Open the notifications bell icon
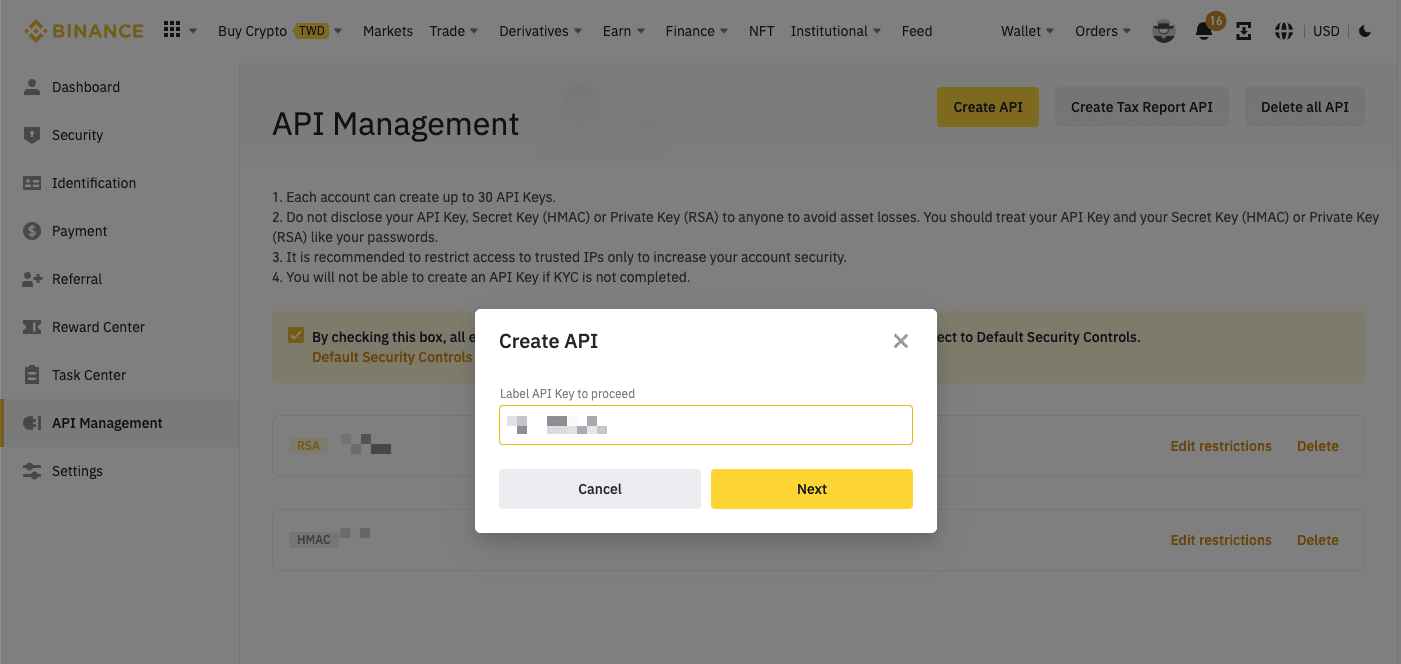 tap(1204, 31)
